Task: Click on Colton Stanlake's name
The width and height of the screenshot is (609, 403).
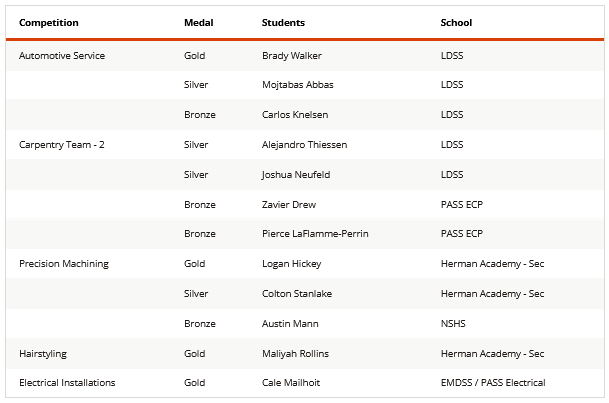Action: pos(297,294)
